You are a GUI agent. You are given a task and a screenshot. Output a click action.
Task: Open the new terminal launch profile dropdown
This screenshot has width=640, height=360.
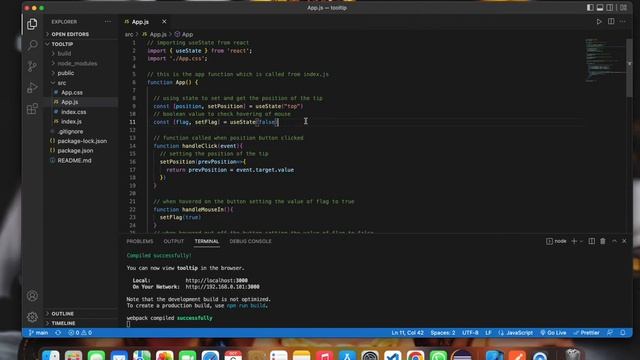(x=581, y=241)
